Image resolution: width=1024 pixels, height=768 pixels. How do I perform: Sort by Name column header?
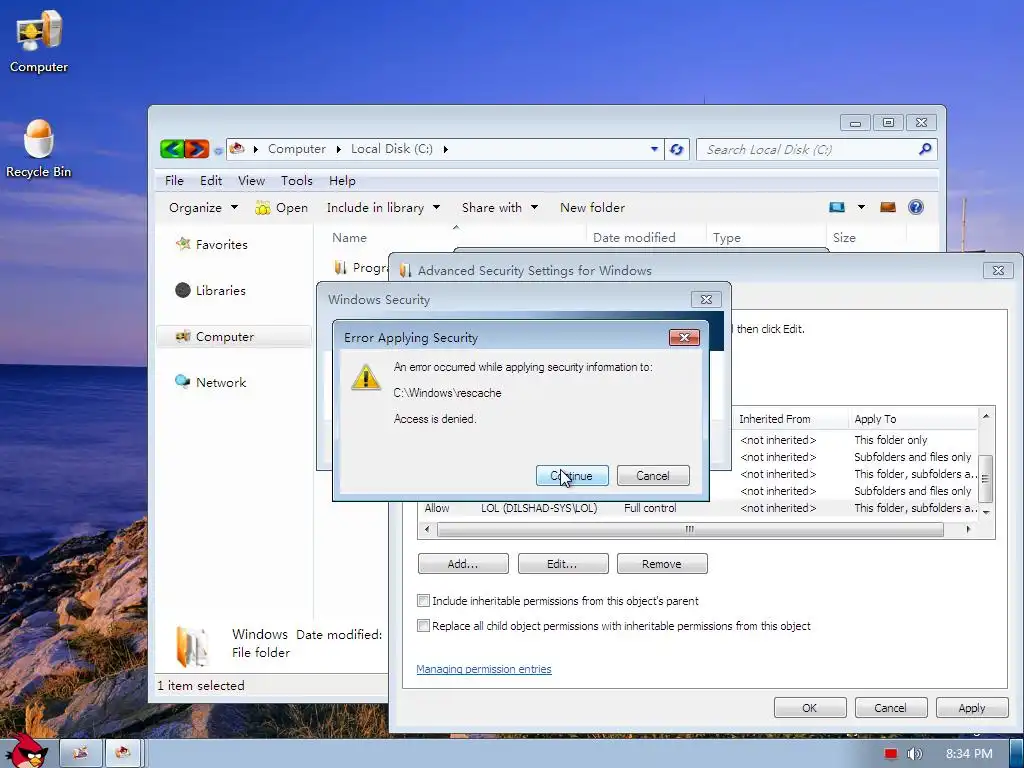coord(349,238)
